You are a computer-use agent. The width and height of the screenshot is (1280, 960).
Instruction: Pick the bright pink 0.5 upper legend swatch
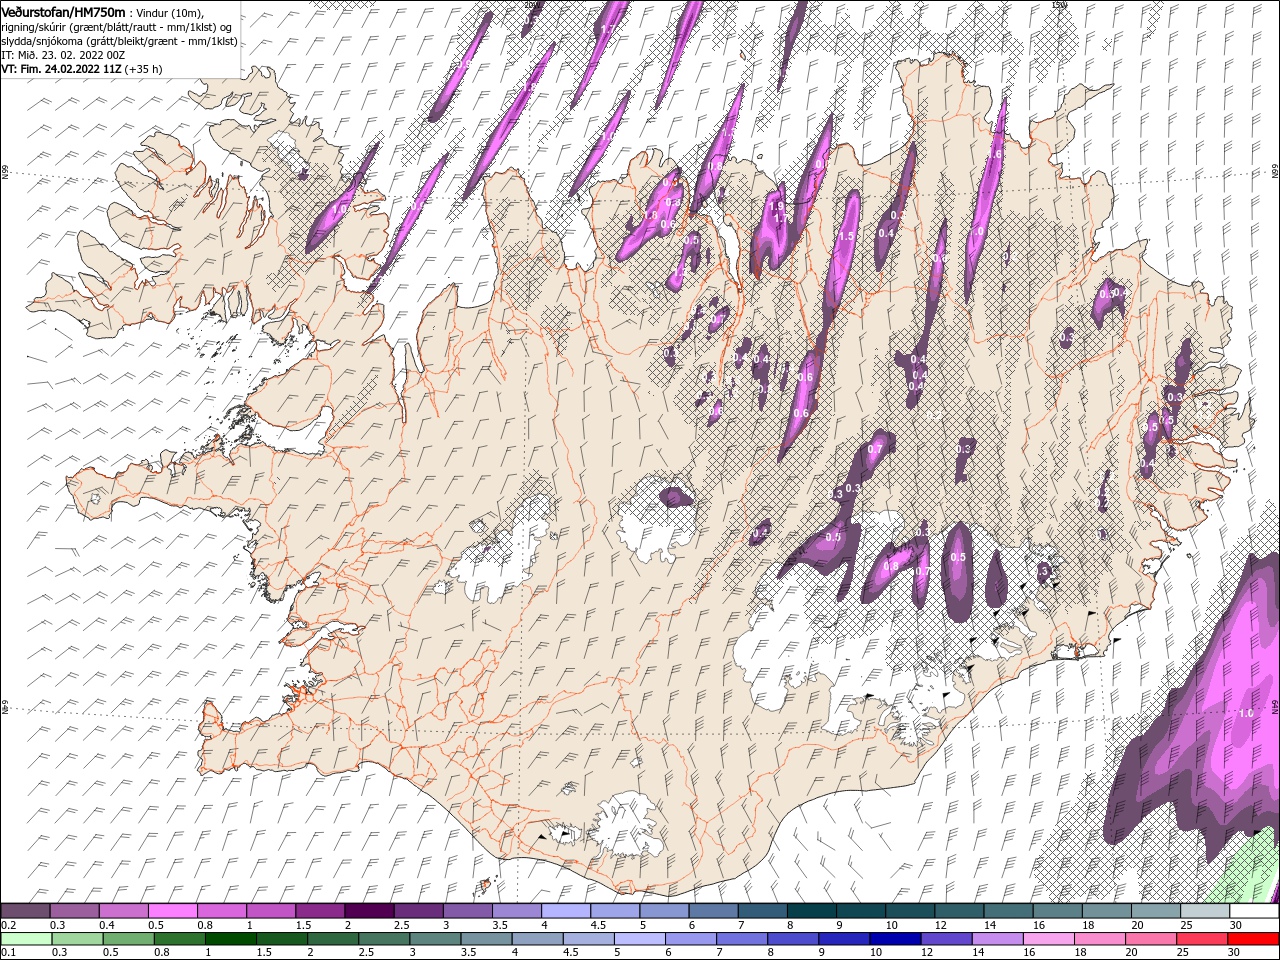[x=172, y=911]
